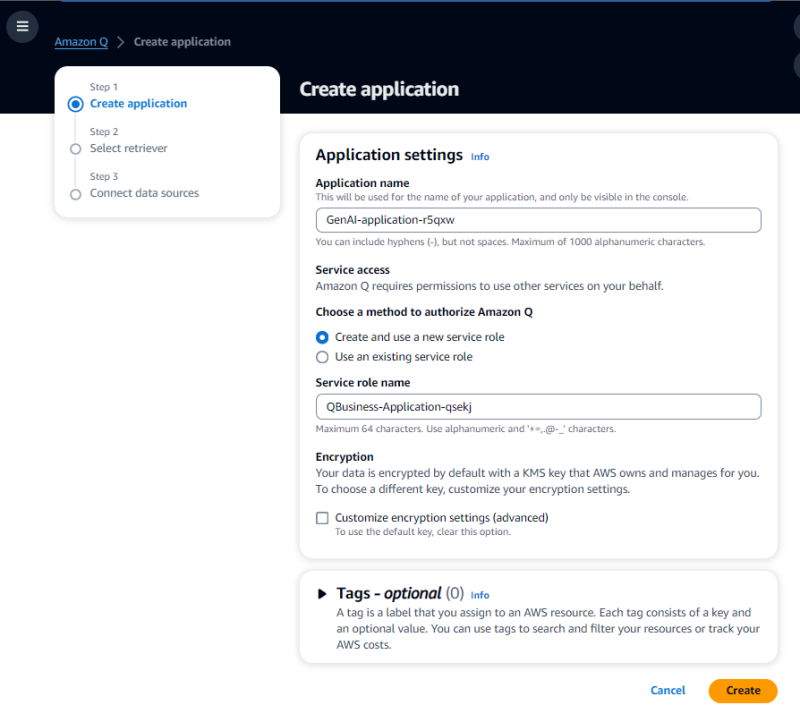This screenshot has width=800, height=705.
Task: Select Create application step in wizard
Action: coord(138,103)
